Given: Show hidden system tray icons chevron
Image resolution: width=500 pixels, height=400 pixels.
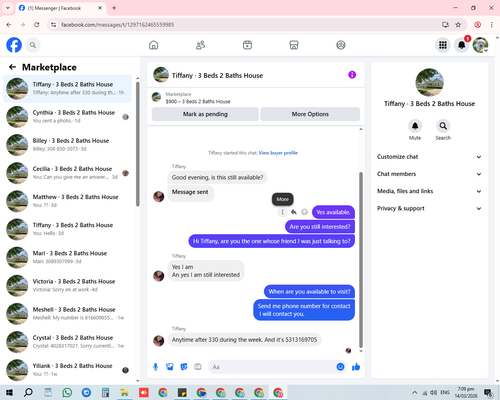Looking at the screenshot, I should point(414,392).
